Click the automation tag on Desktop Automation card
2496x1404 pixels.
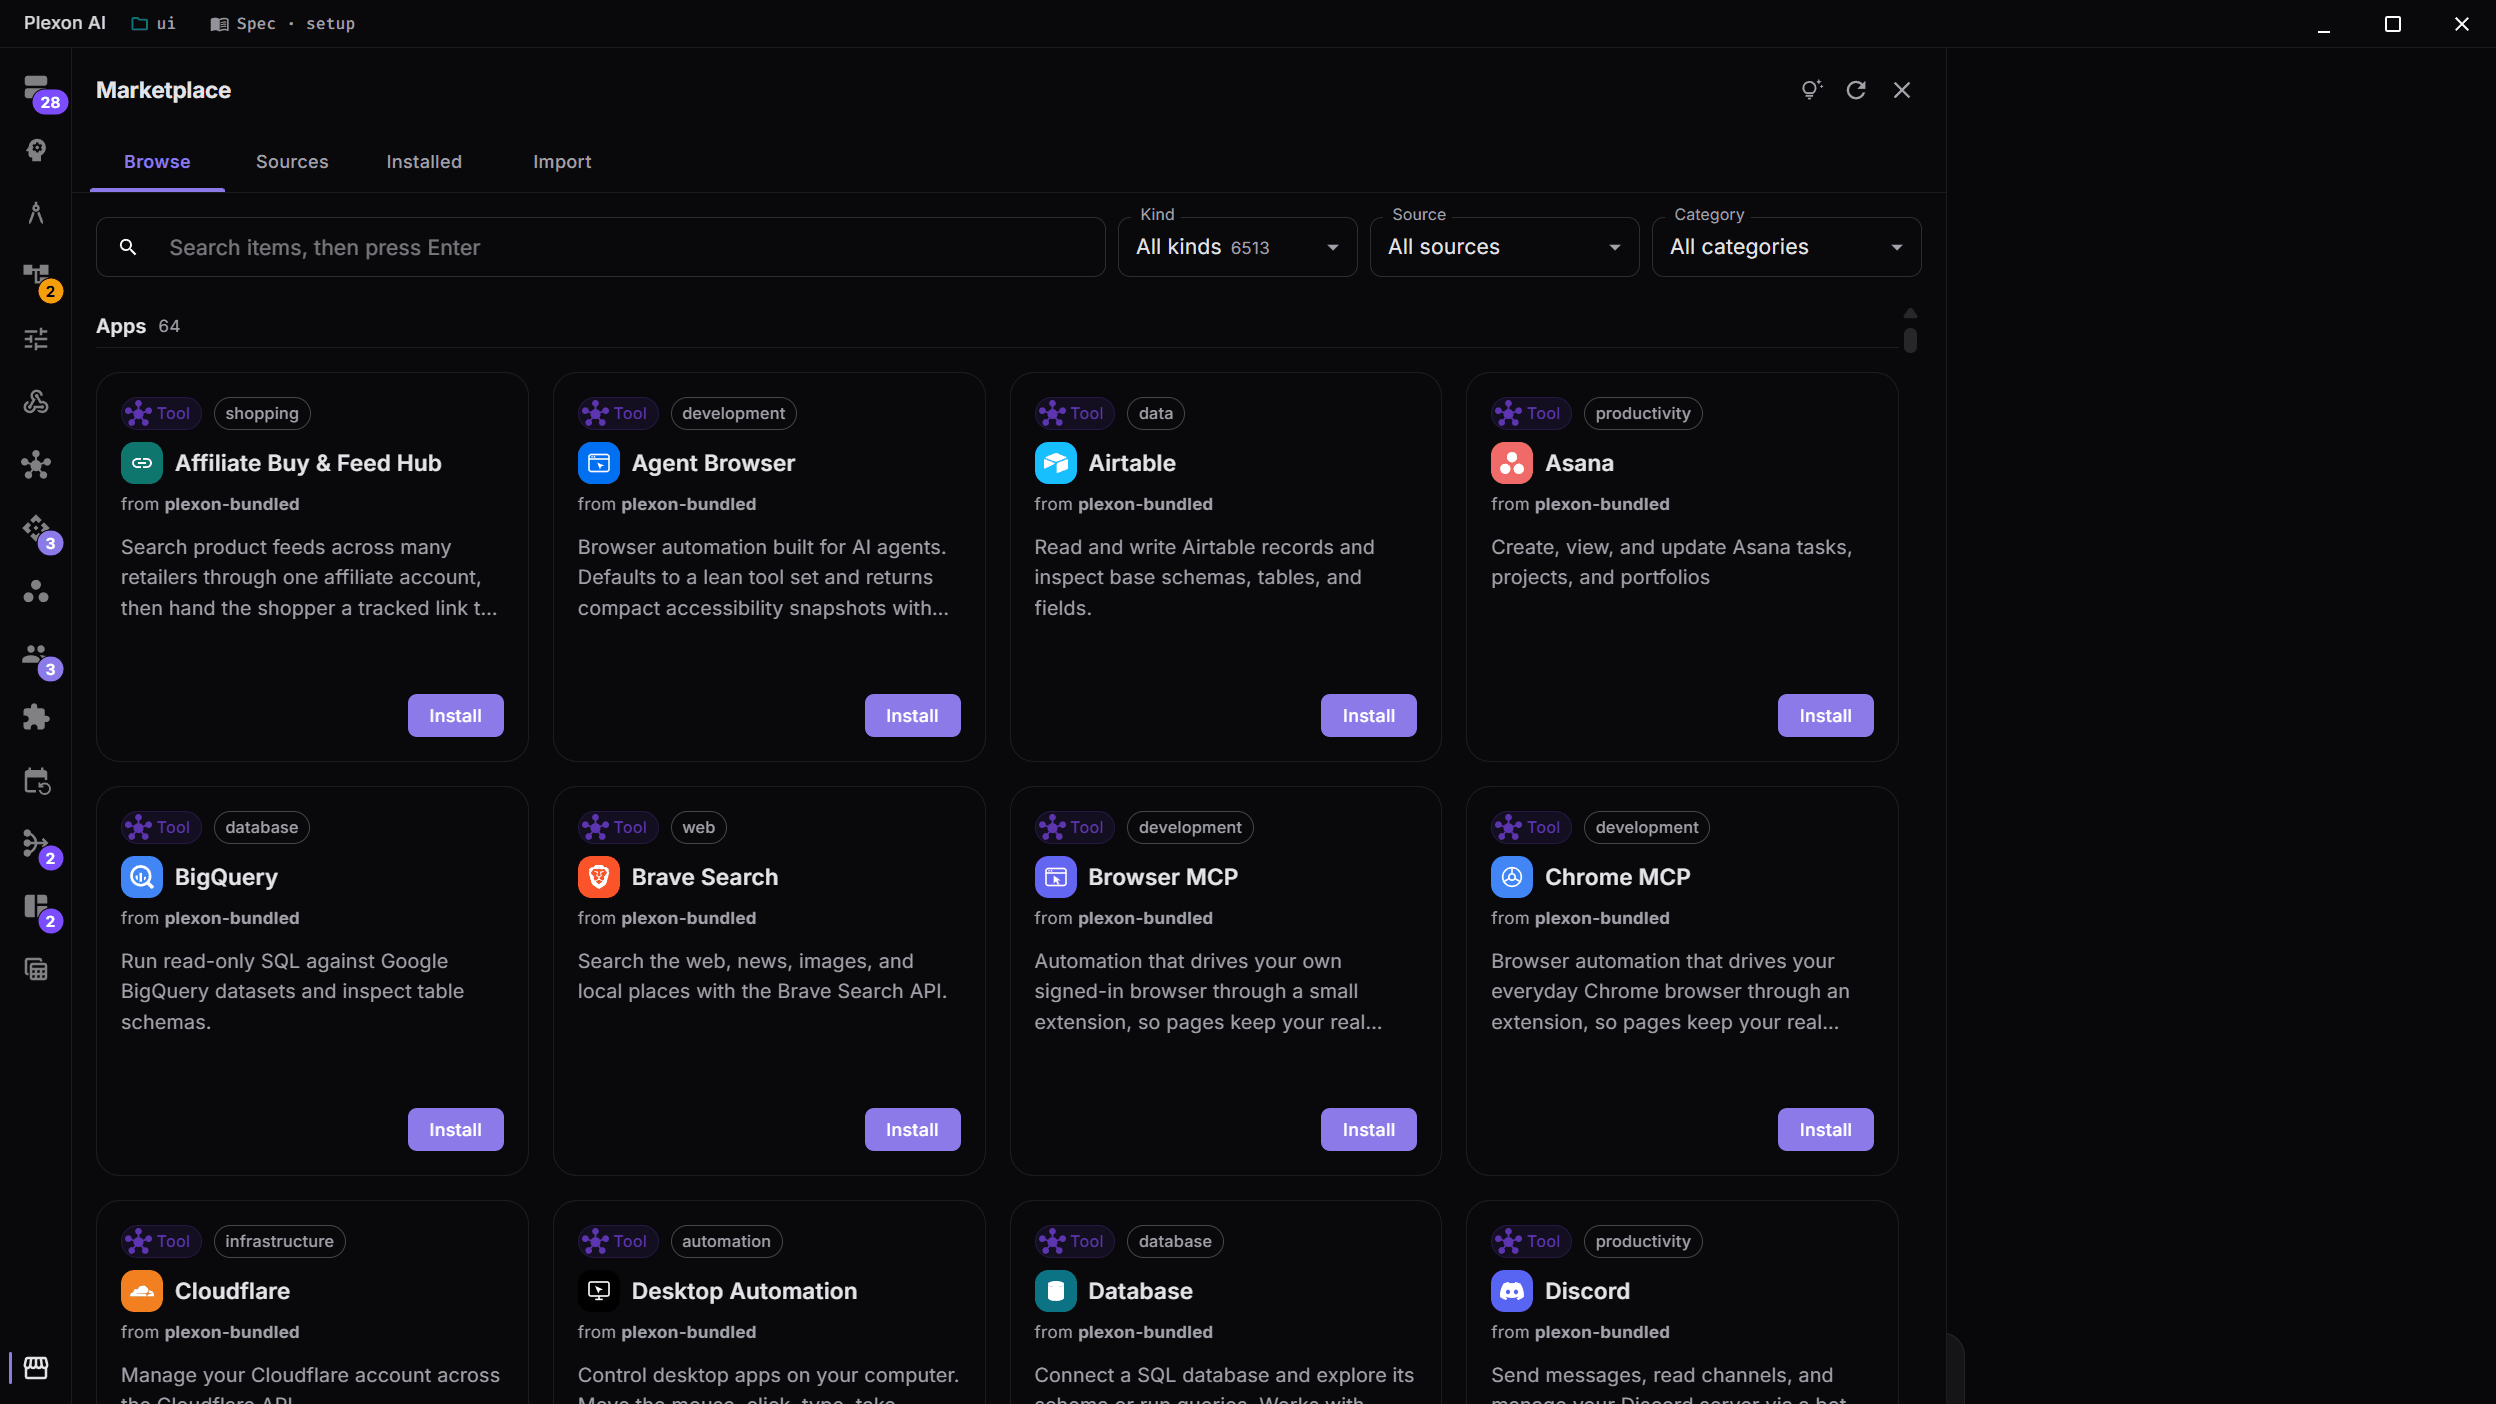pyautogui.click(x=726, y=1242)
